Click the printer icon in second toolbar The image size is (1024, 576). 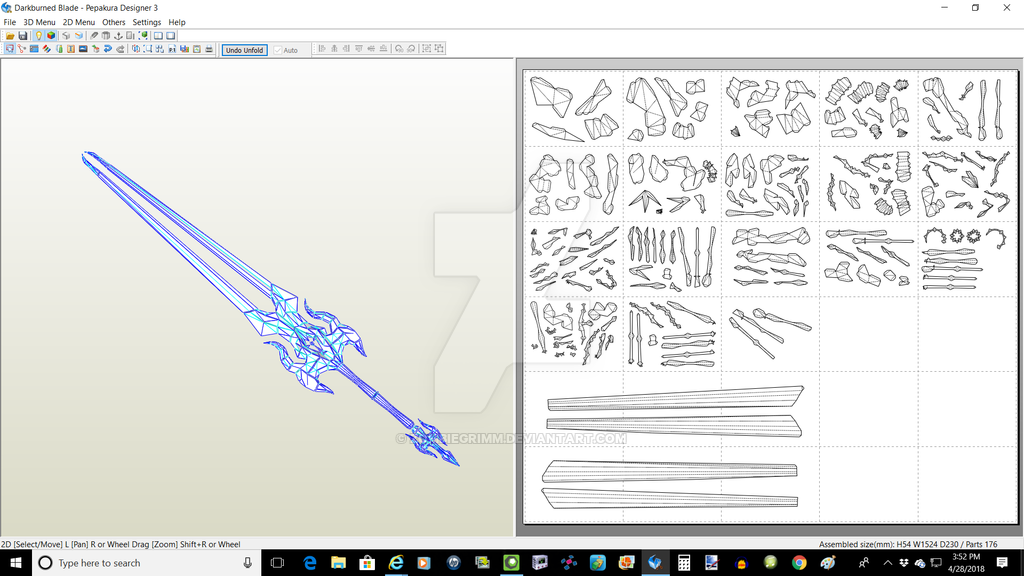coord(209,49)
